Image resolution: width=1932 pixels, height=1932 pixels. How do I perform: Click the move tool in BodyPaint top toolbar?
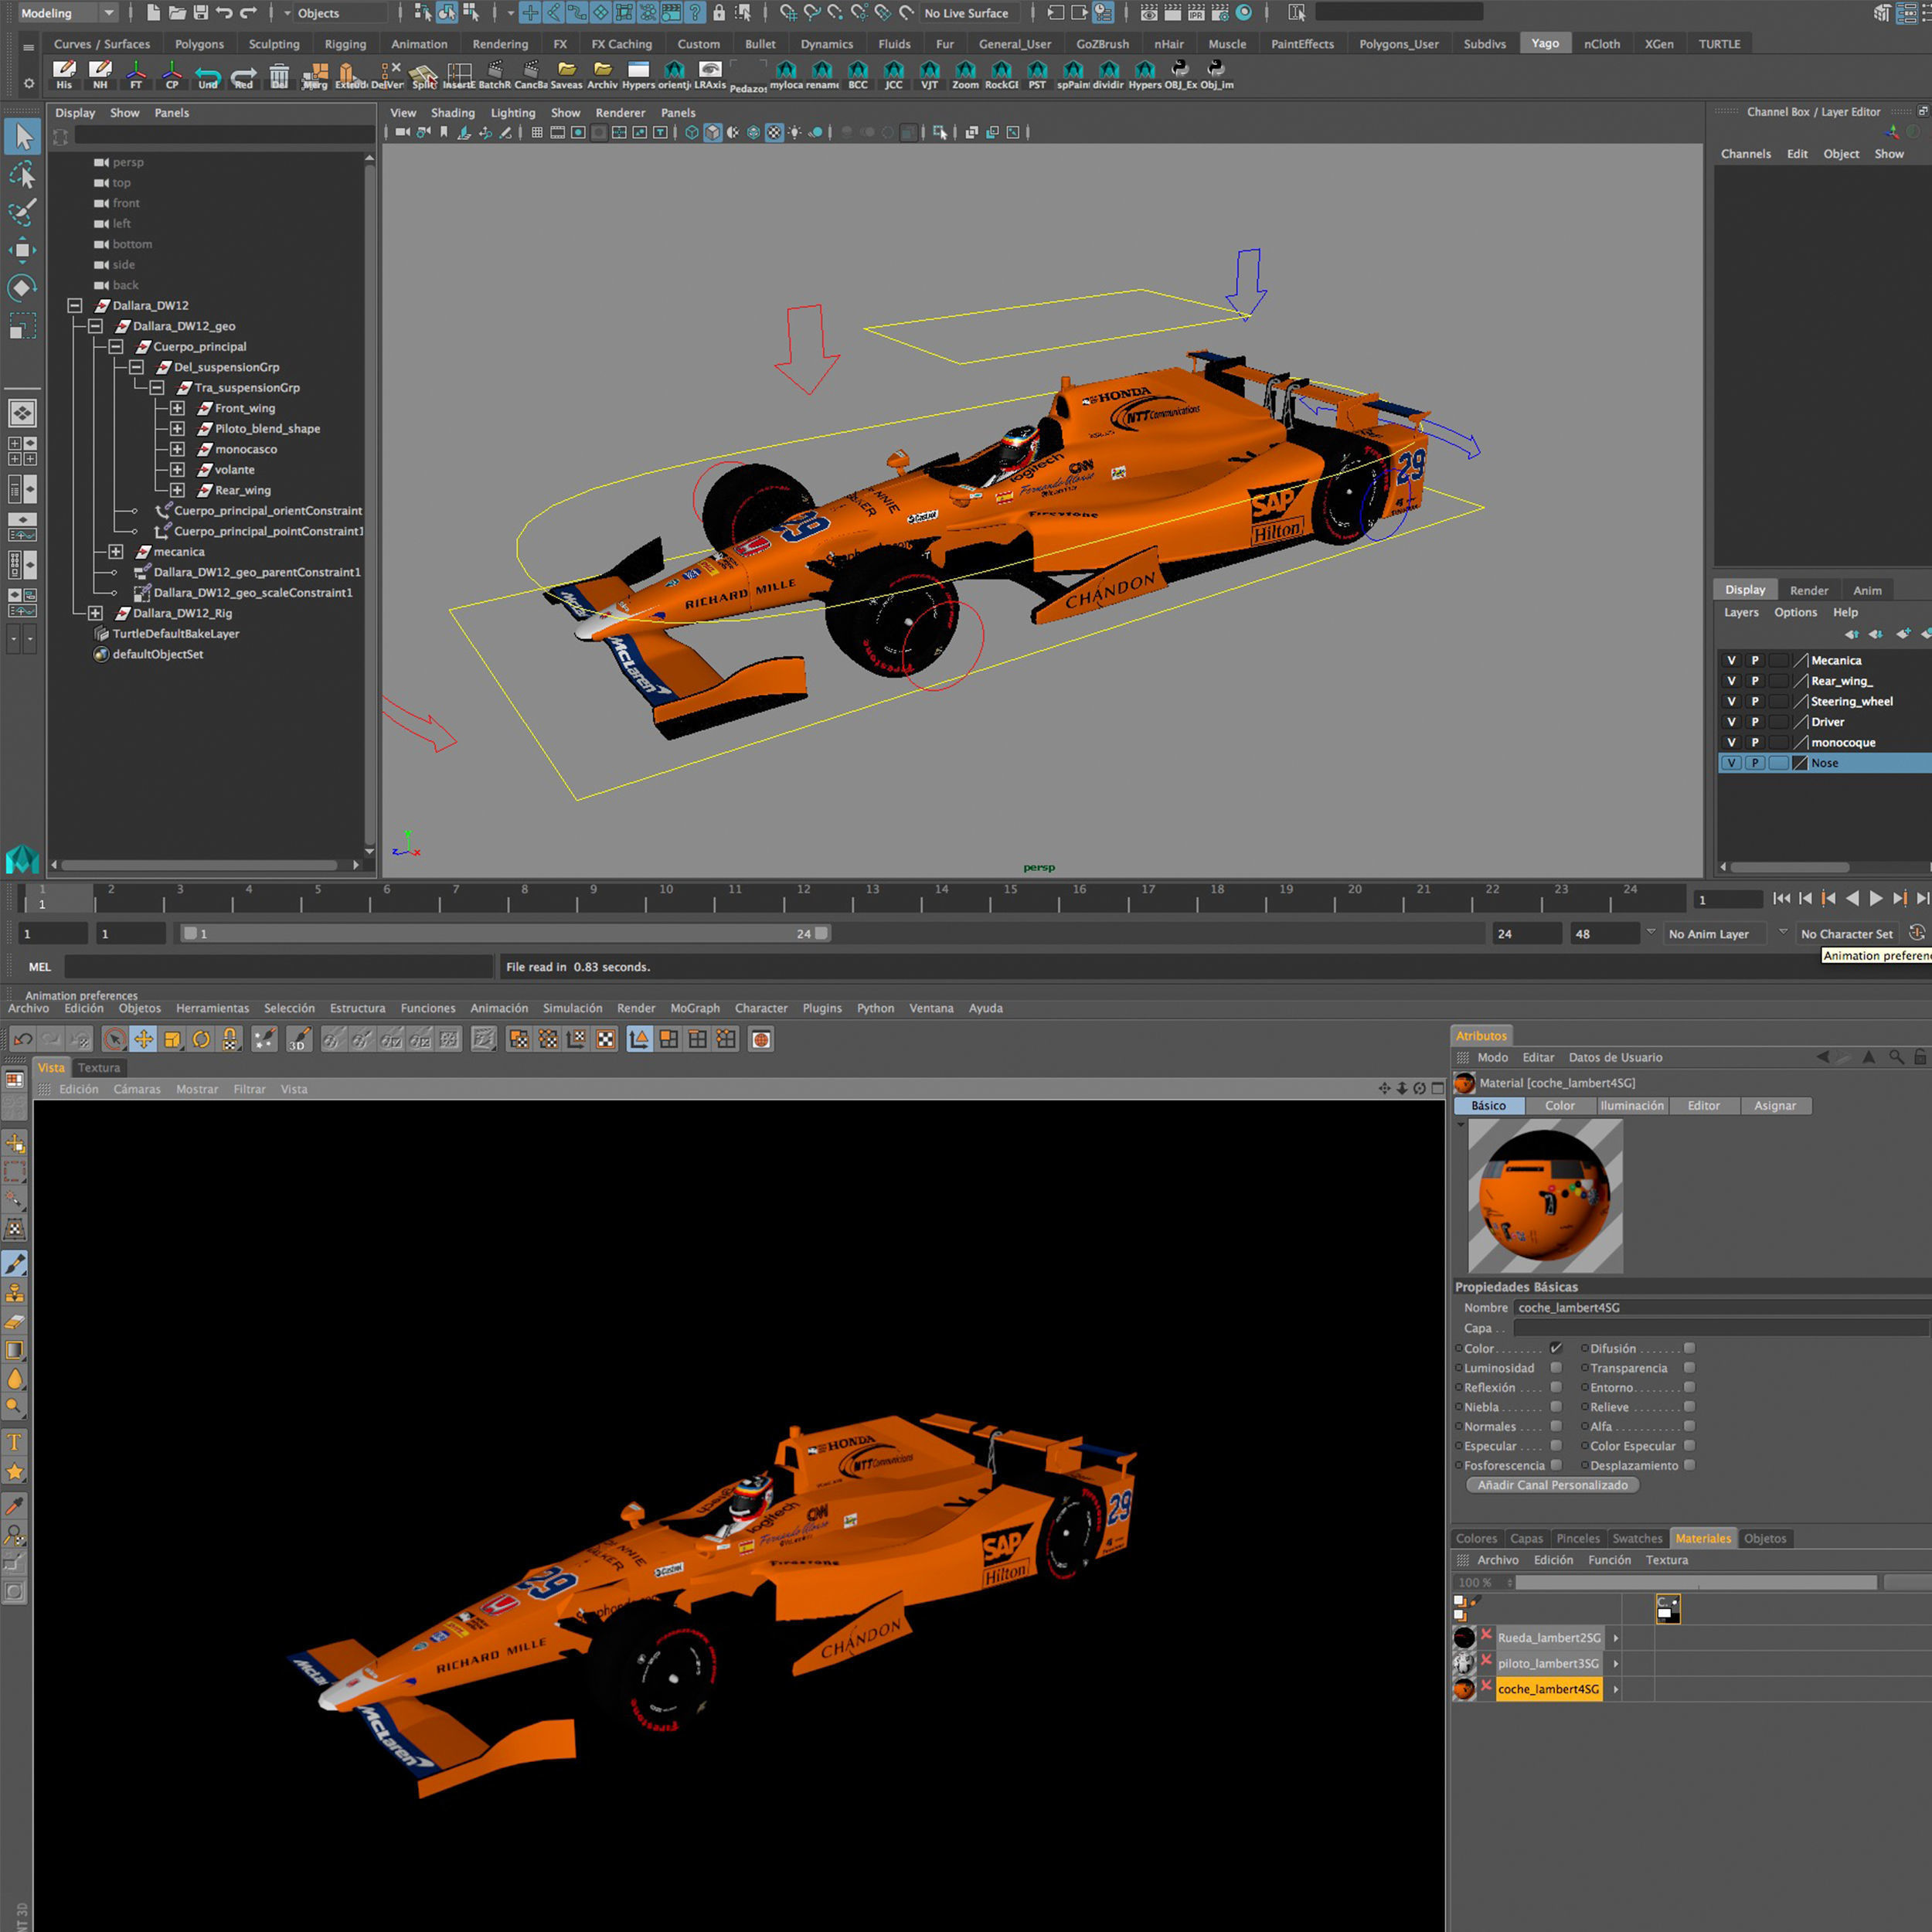tap(144, 1039)
